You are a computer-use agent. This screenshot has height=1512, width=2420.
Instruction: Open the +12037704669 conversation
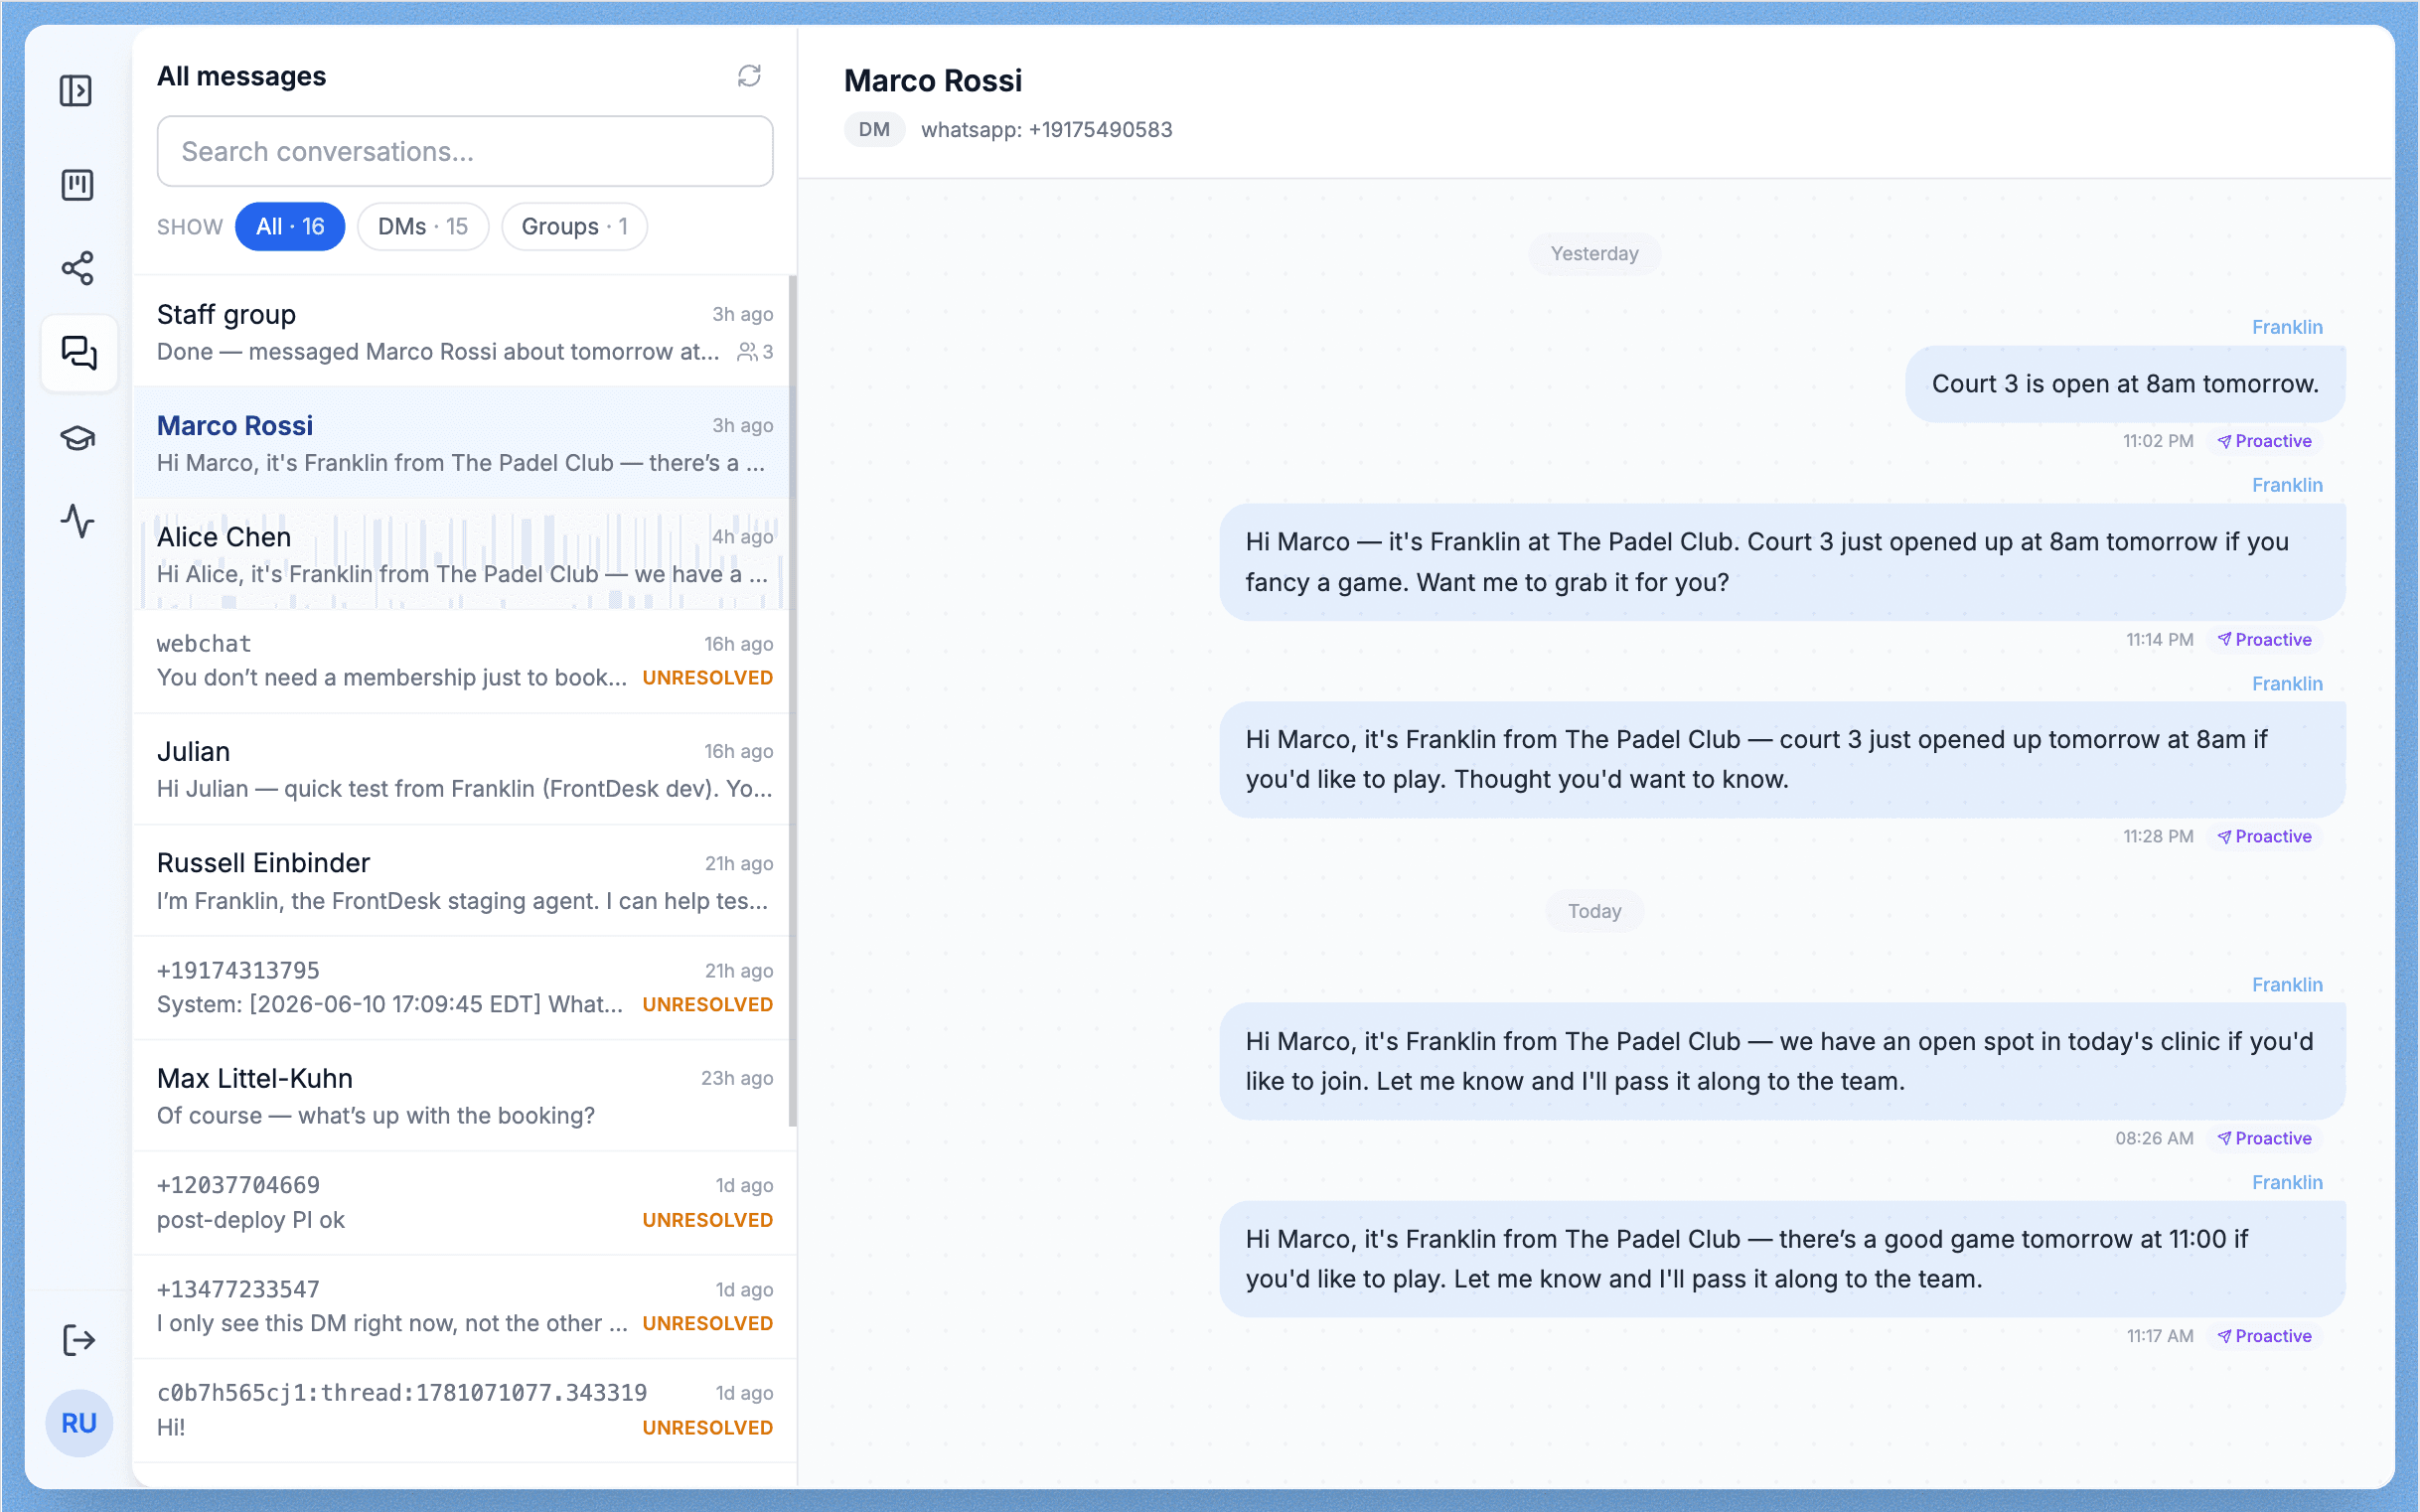tap(461, 1203)
